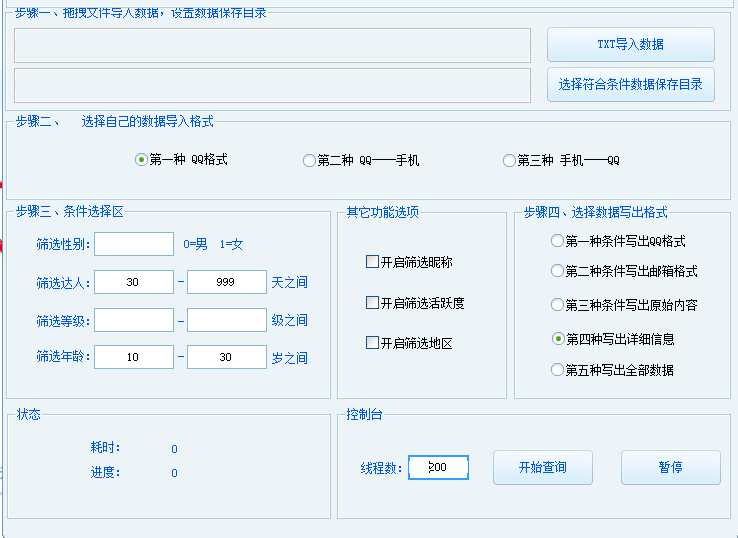The width and height of the screenshot is (738, 538).
Task: Click the 天之间 text
Action: click(x=289, y=282)
